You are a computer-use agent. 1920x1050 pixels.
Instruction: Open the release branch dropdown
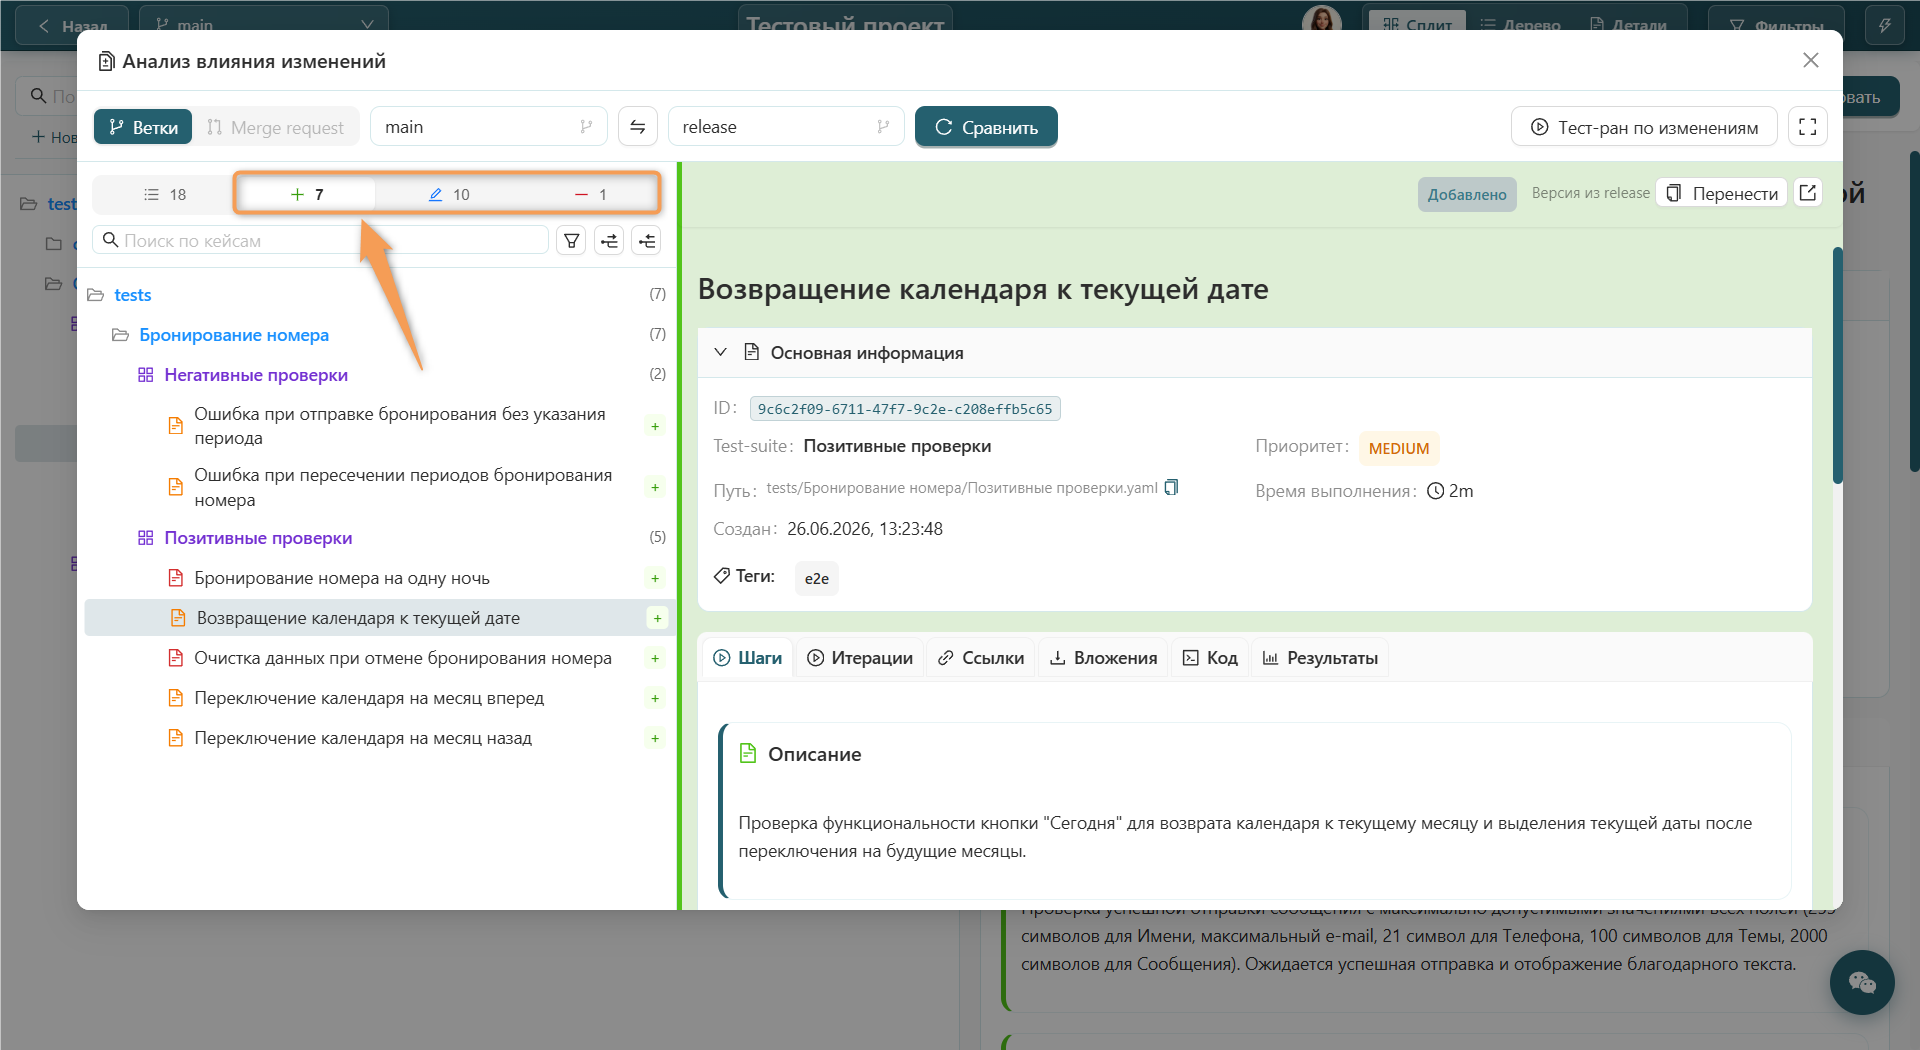pyautogui.click(x=786, y=127)
